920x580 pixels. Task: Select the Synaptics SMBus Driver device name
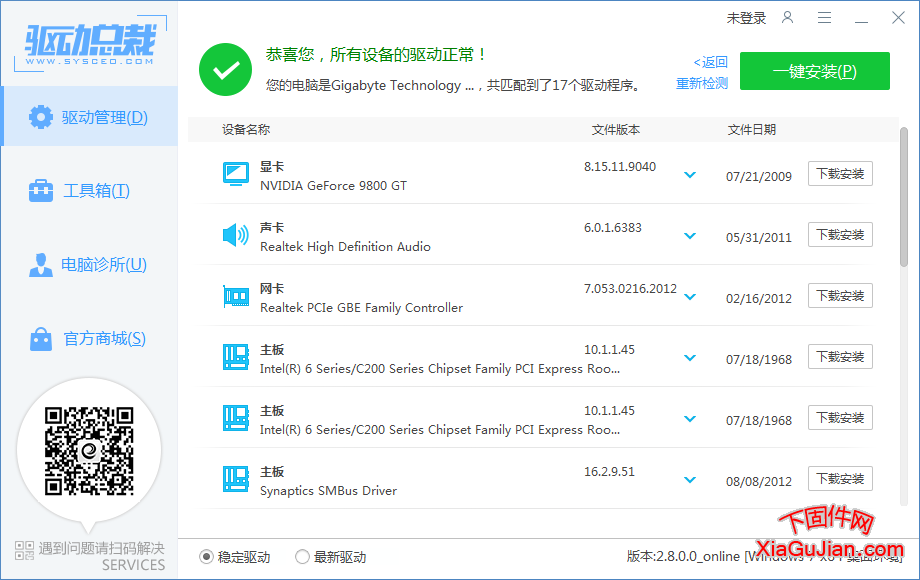pos(328,491)
